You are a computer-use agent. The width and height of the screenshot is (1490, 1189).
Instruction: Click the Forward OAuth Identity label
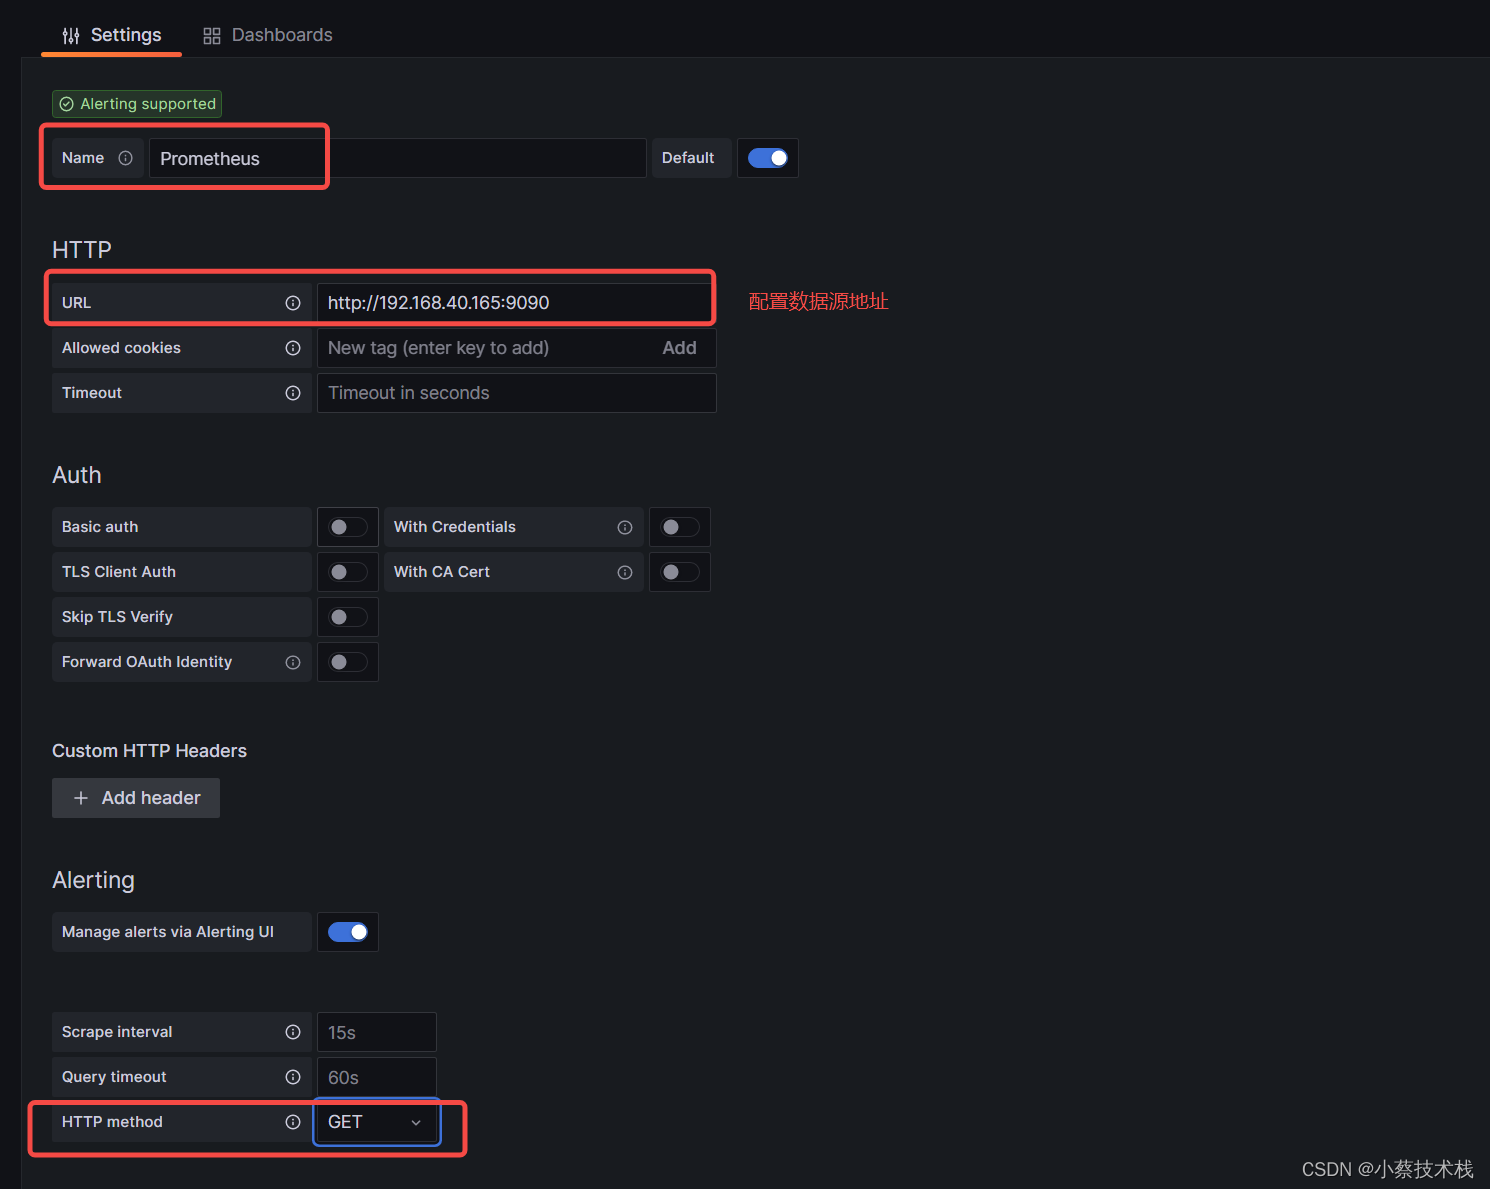pos(147,662)
